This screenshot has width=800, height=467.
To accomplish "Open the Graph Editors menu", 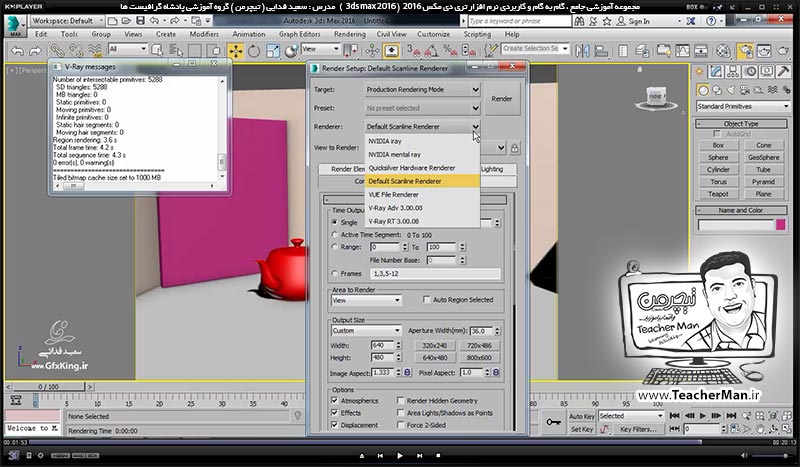I will [299, 34].
